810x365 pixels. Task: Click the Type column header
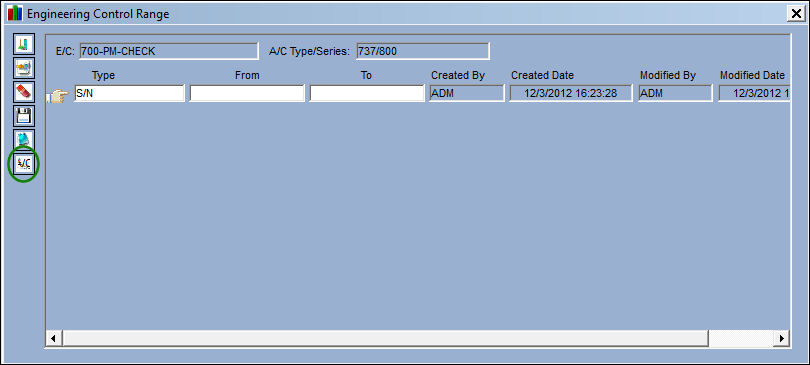[x=103, y=75]
